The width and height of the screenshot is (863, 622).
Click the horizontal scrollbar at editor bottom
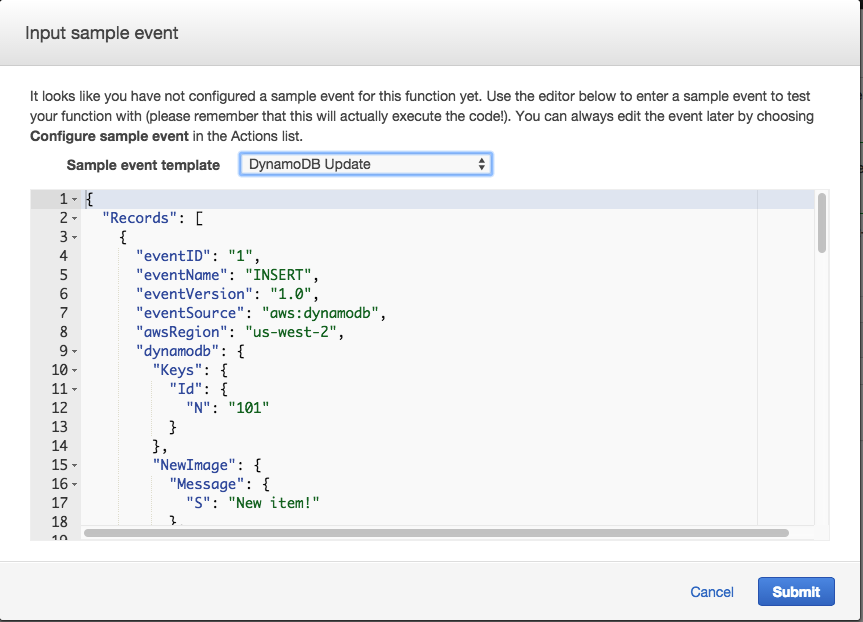coord(440,534)
